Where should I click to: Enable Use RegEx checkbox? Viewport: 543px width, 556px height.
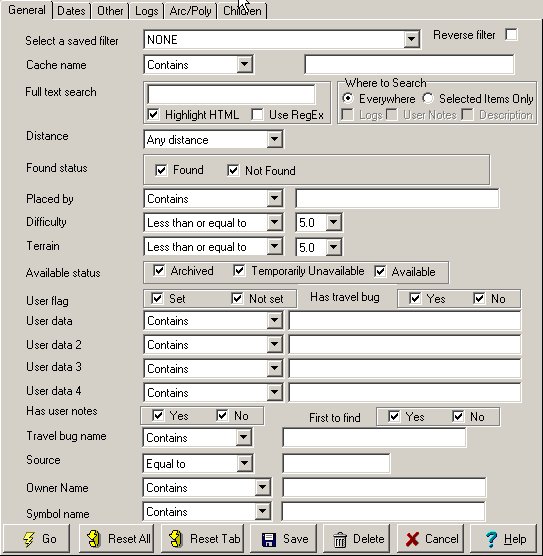coord(257,115)
